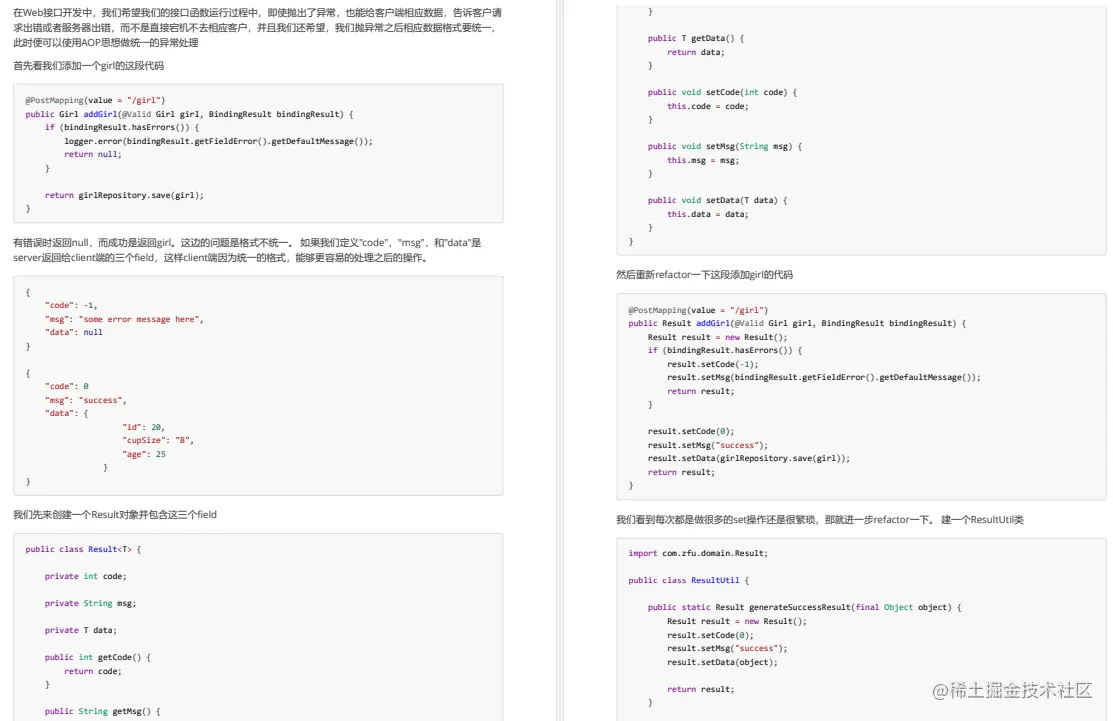Click the JSON line "age": 25
Viewport: 1113px width, 721px height.
click(x=144, y=454)
